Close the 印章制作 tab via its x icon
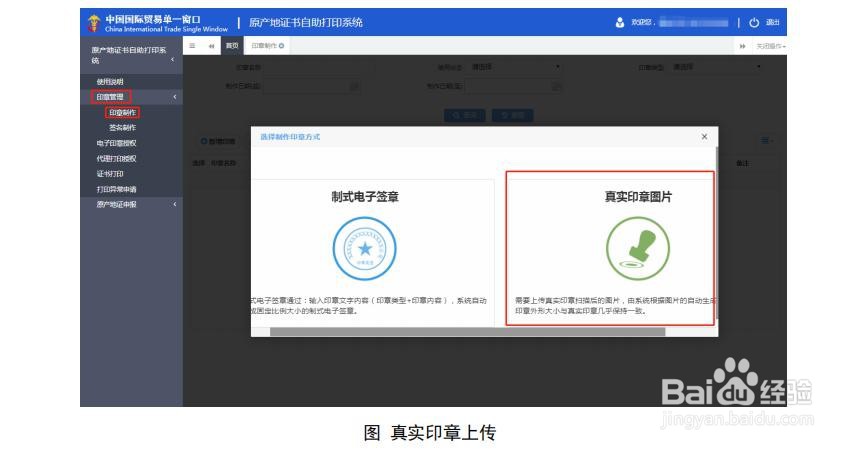The height and width of the screenshot is (449, 862). click(x=281, y=46)
